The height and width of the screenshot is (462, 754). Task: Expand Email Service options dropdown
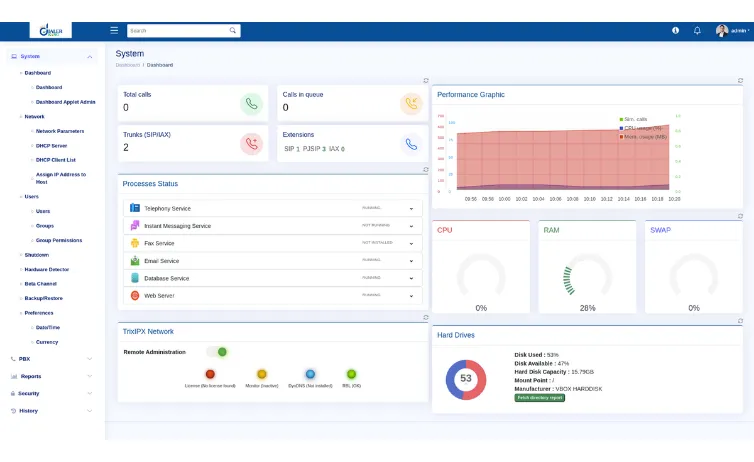click(411, 261)
